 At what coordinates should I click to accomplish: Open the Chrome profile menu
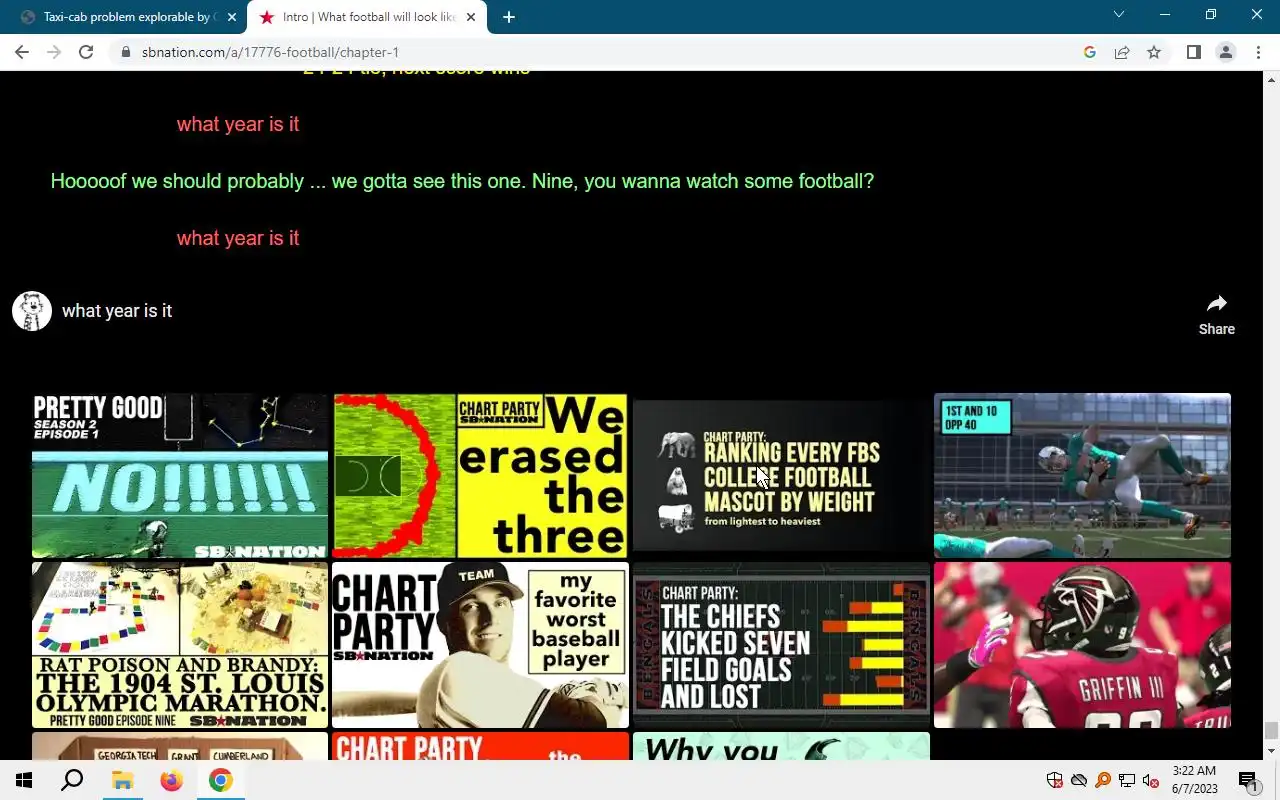click(1225, 52)
